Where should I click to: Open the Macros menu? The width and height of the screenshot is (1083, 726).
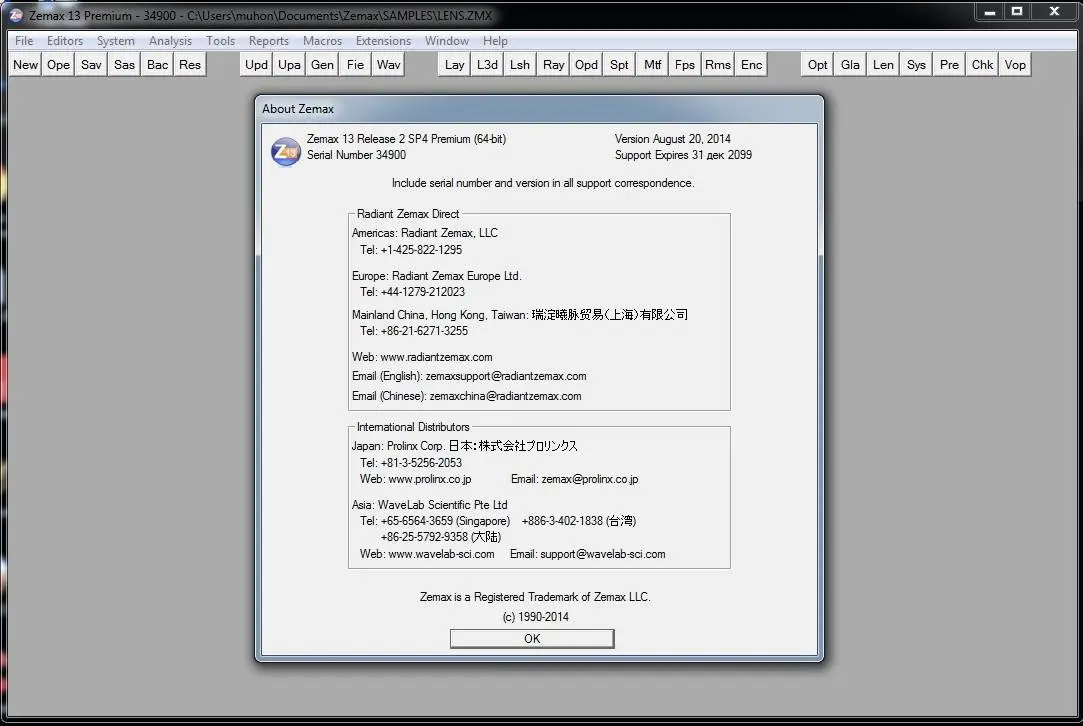pos(323,41)
